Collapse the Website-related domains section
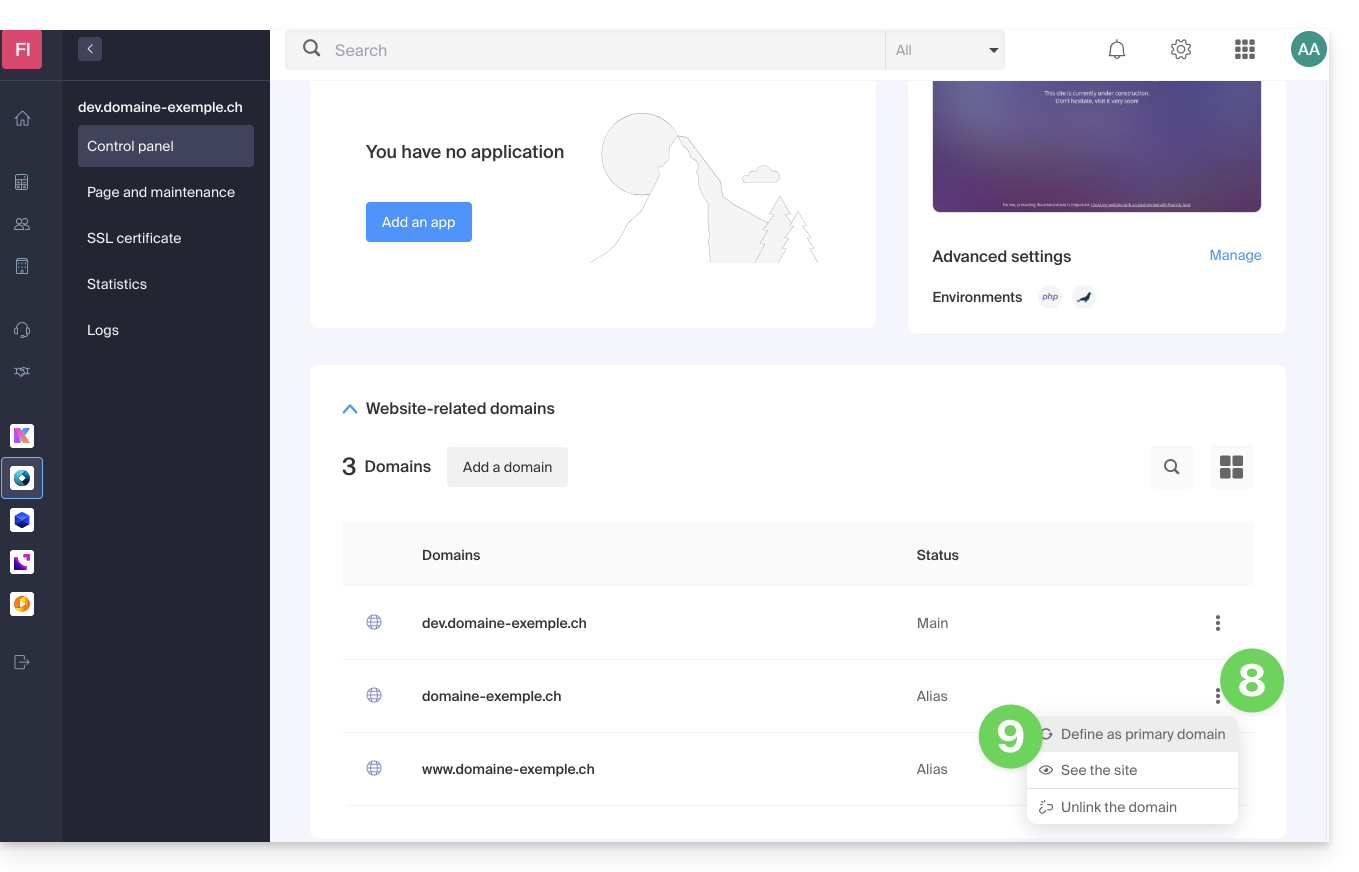 [350, 409]
